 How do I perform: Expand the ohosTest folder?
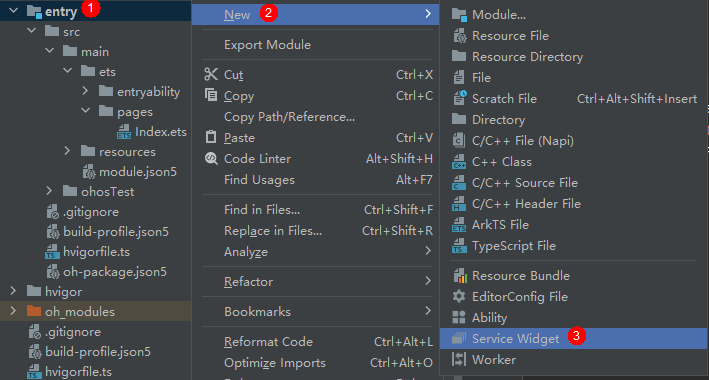49,191
